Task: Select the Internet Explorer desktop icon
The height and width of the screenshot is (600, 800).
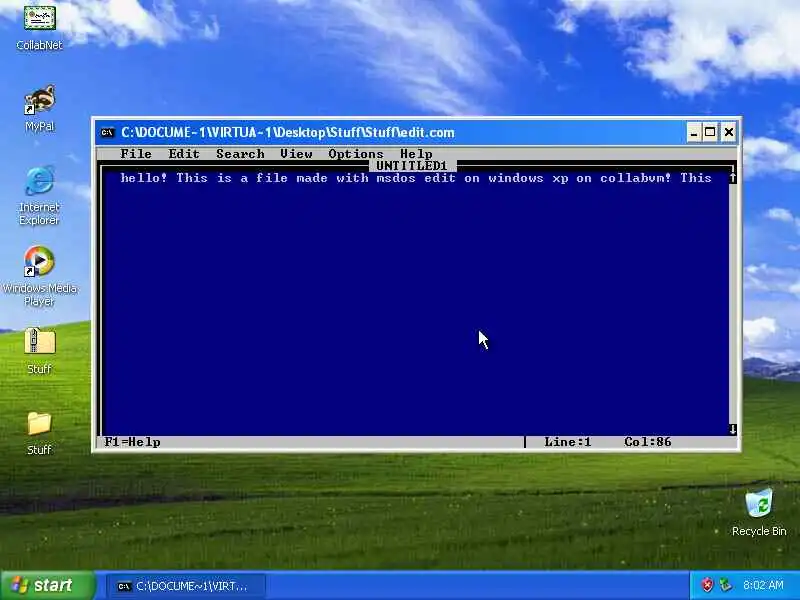Action: click(39, 195)
